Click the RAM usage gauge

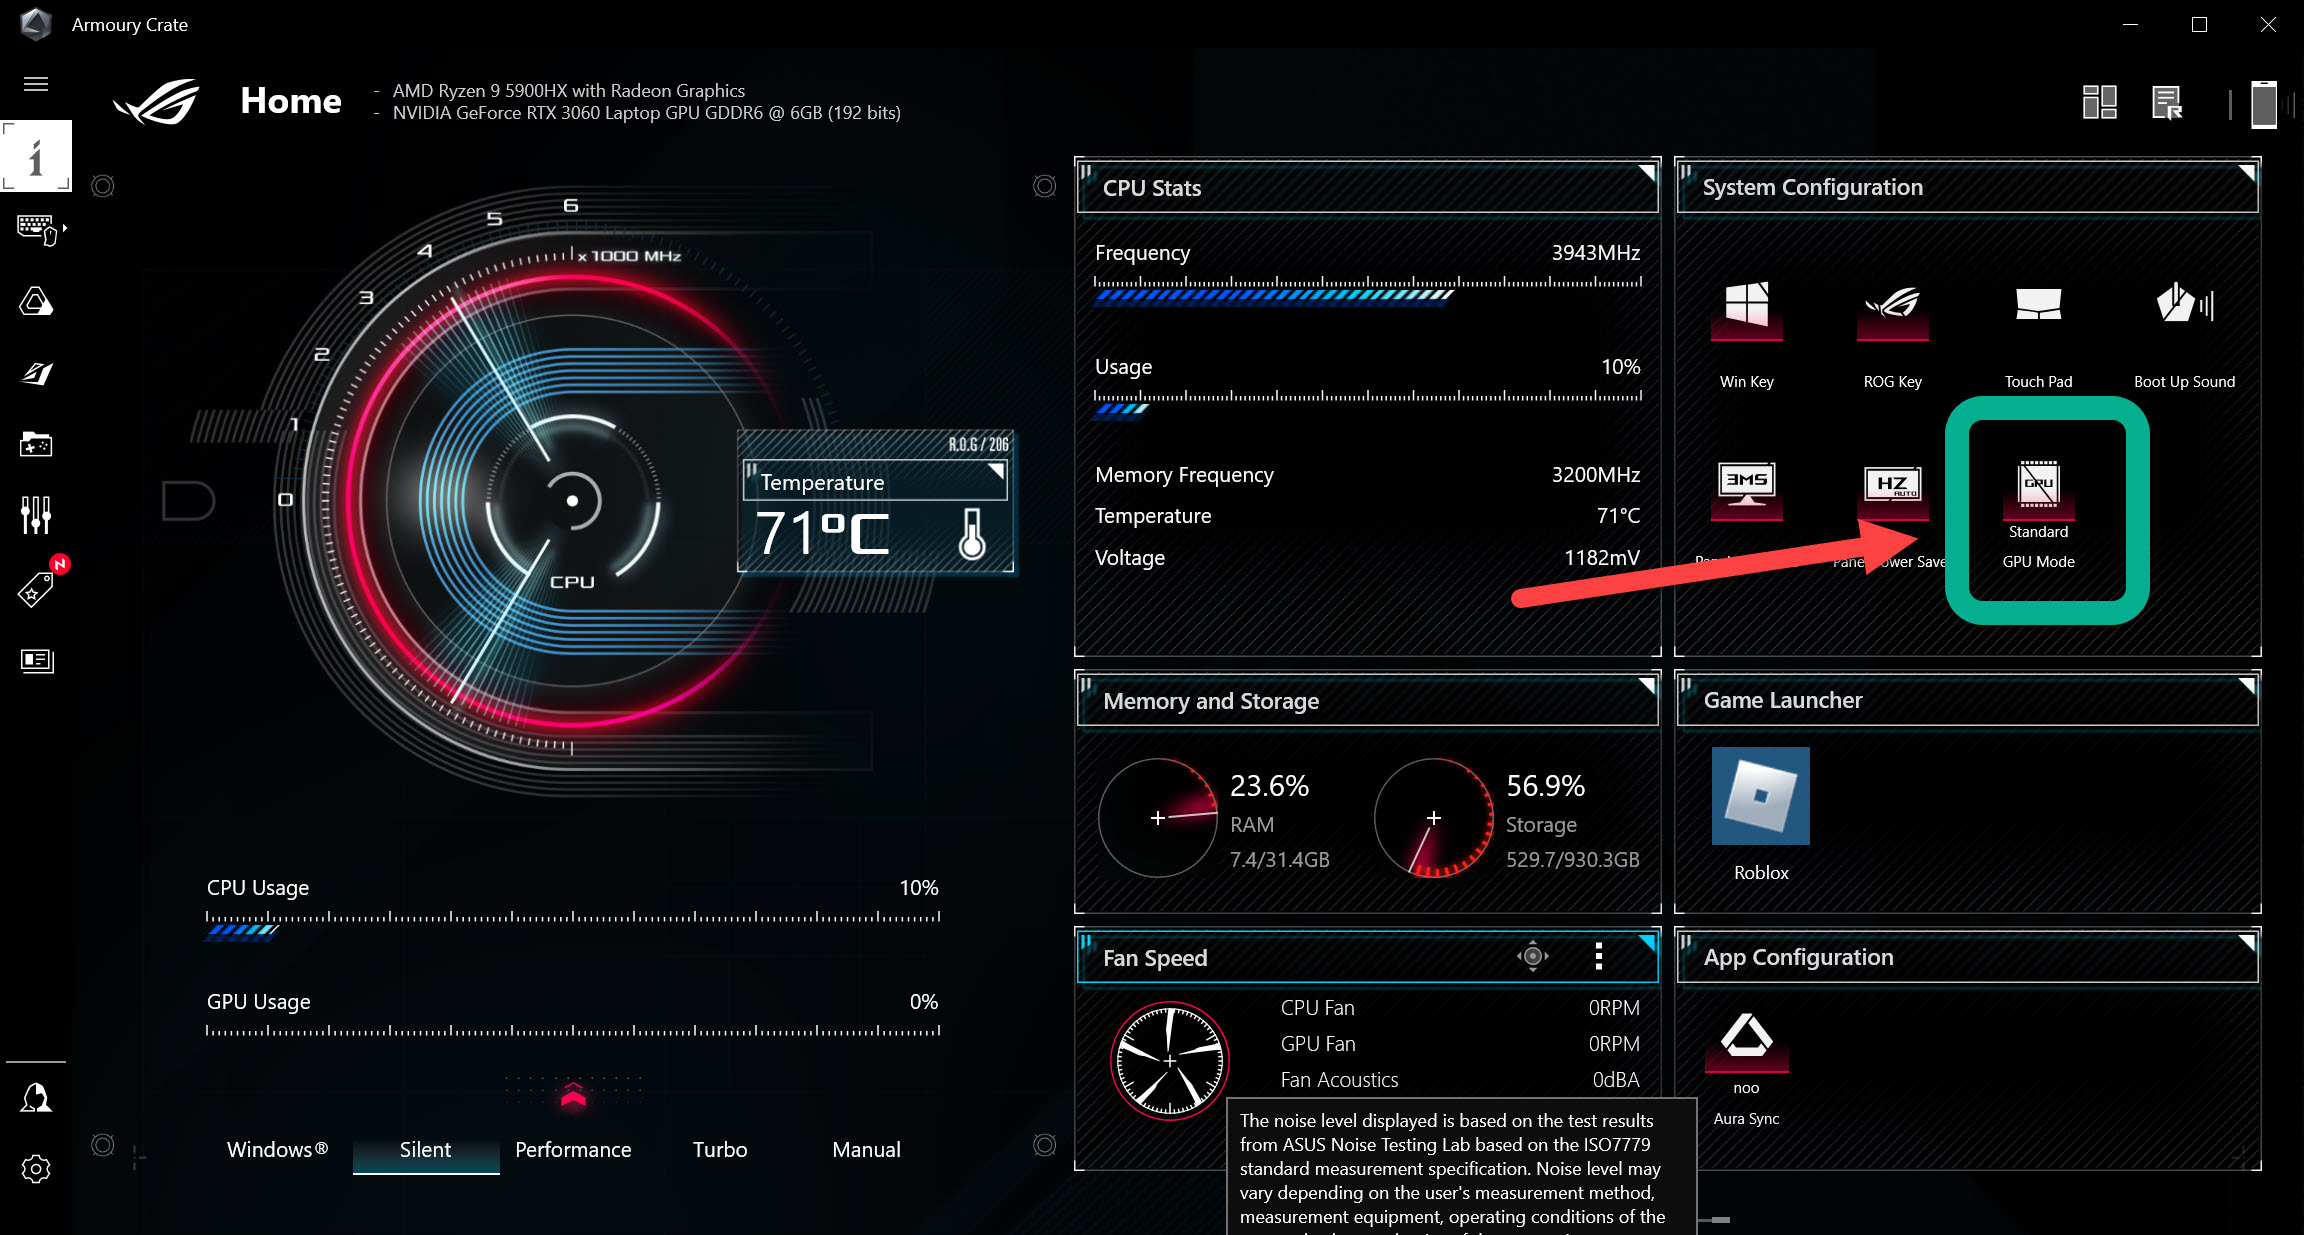pos(1158,818)
